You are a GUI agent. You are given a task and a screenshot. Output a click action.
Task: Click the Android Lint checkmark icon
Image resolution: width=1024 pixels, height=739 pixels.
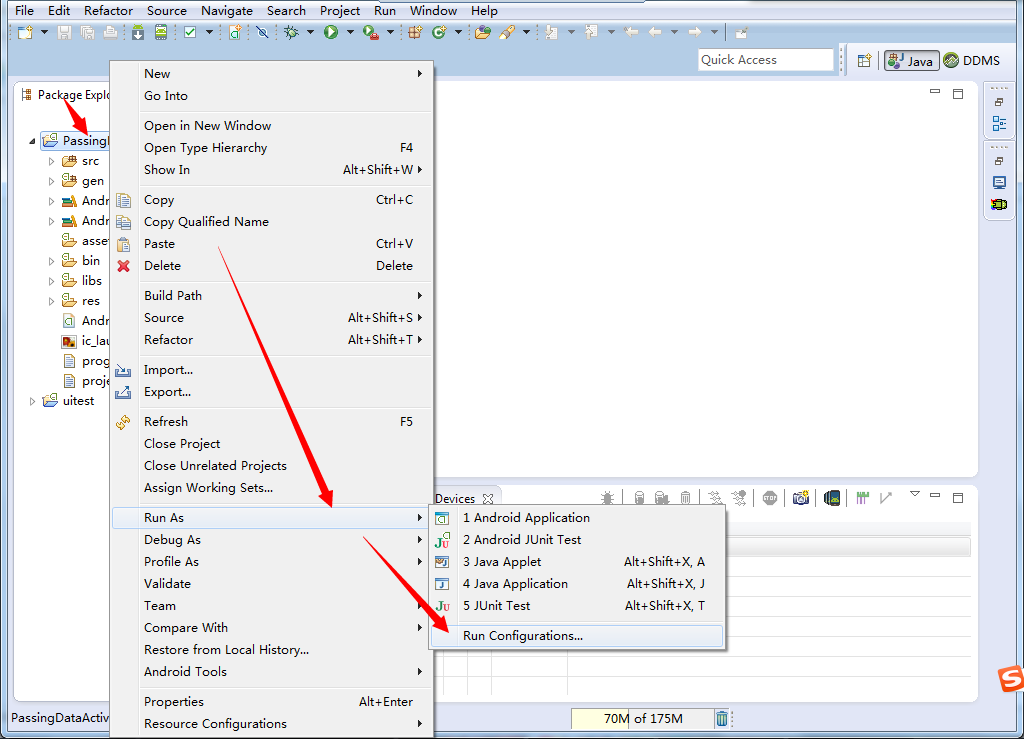(190, 32)
